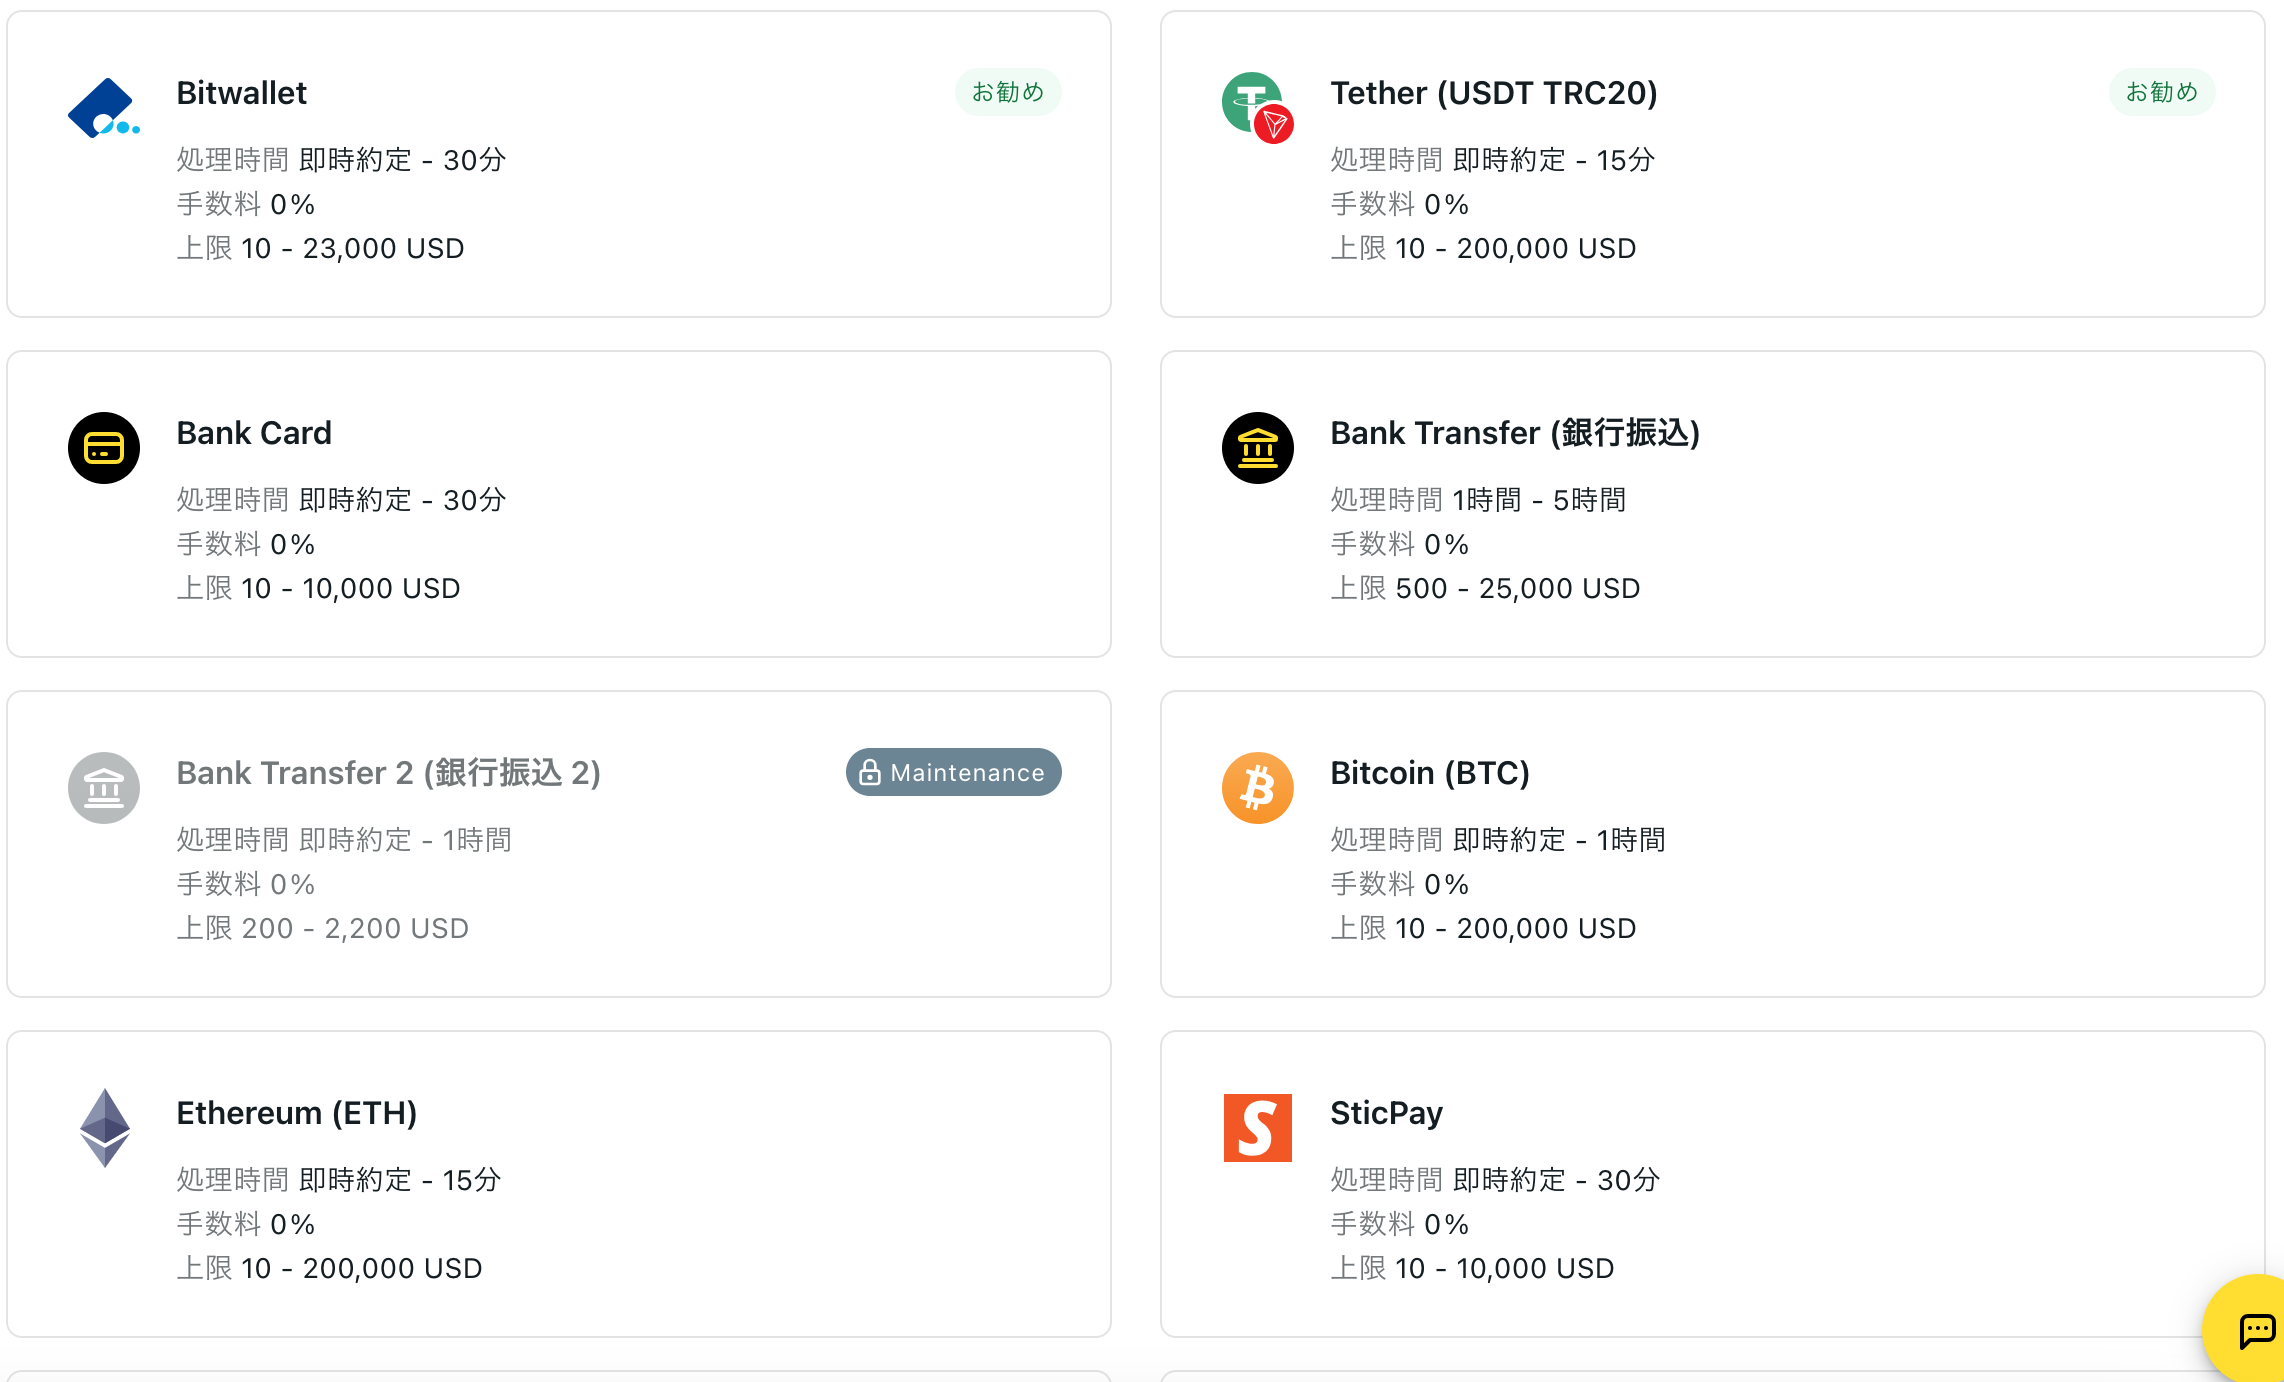The height and width of the screenshot is (1382, 2284).
Task: Open the yellow live chat bubble
Action: [2245, 1330]
